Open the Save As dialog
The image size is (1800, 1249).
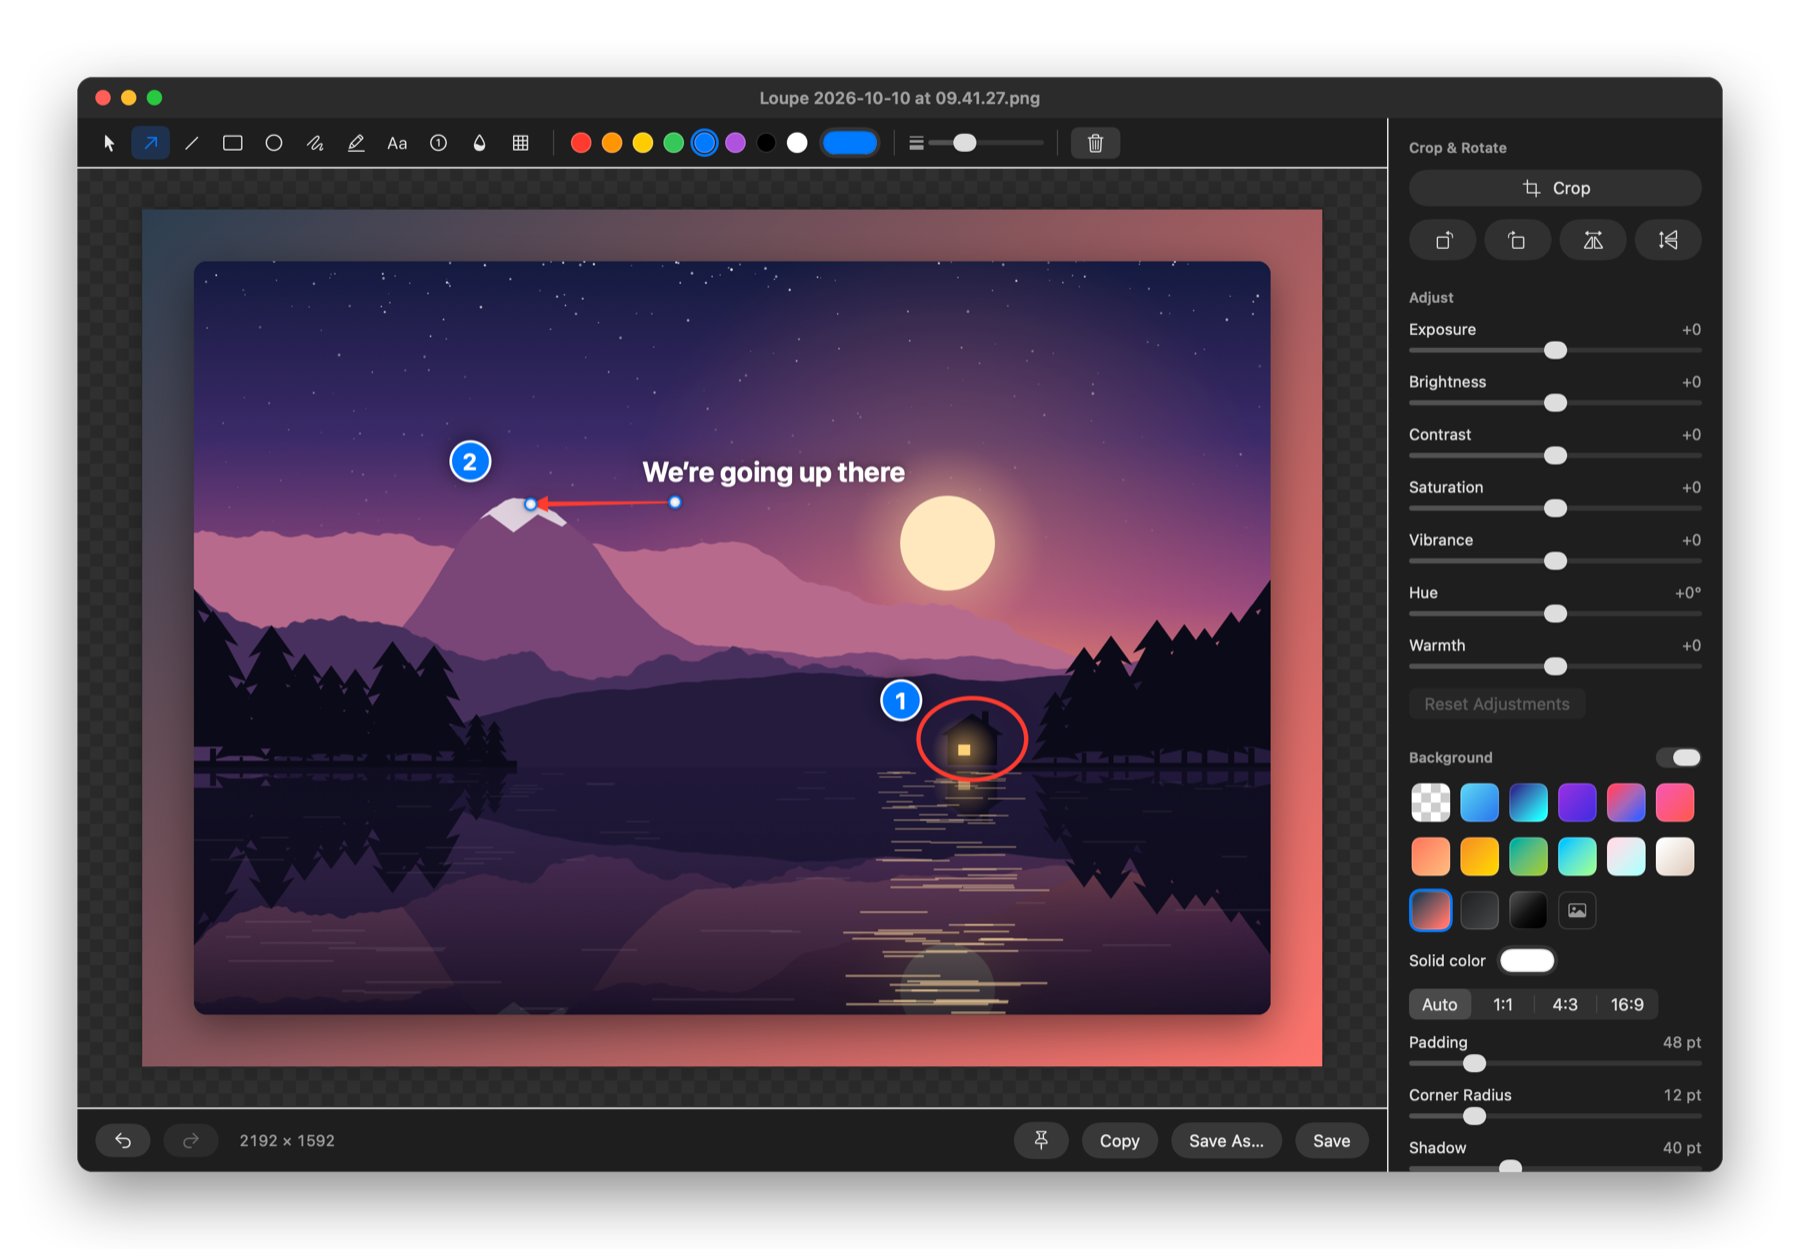tap(1226, 1140)
